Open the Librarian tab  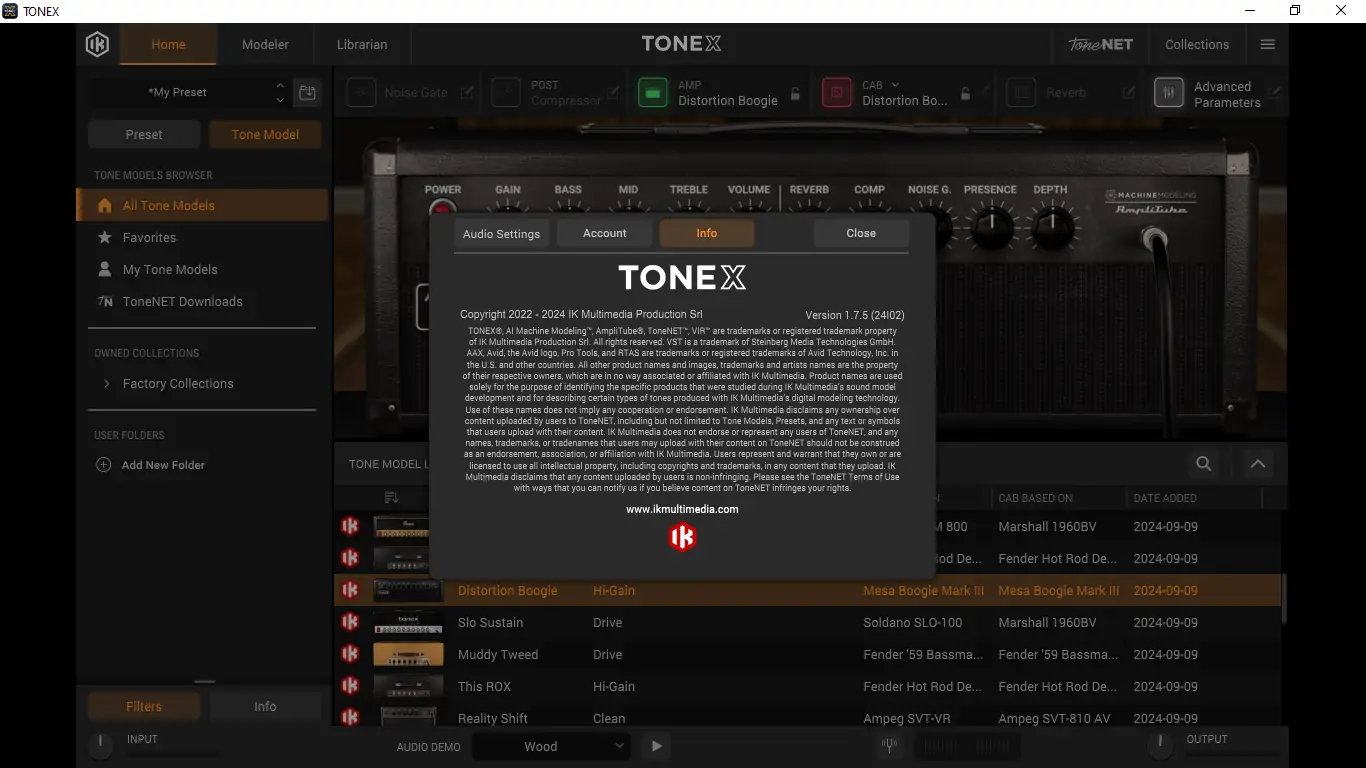click(362, 44)
